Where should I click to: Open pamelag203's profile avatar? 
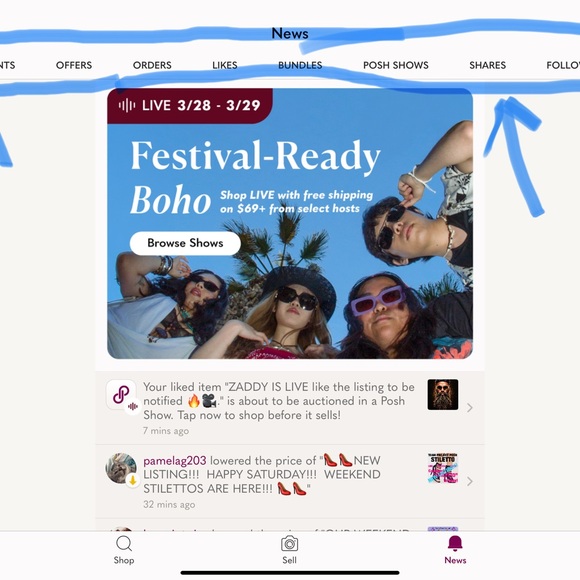[121, 468]
